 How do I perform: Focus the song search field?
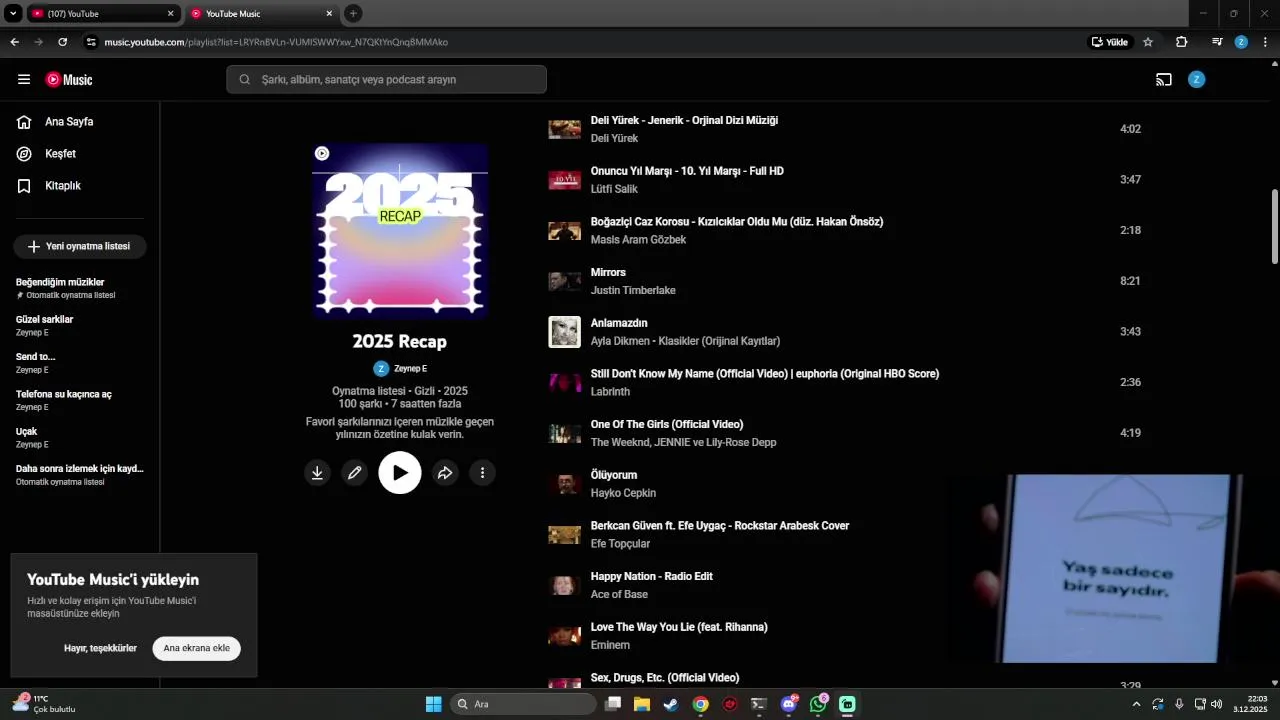tap(386, 79)
